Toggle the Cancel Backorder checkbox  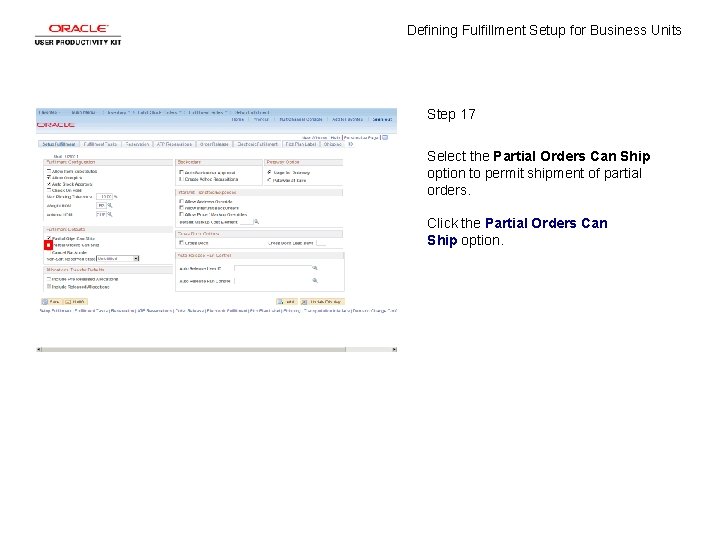[x=49, y=252]
